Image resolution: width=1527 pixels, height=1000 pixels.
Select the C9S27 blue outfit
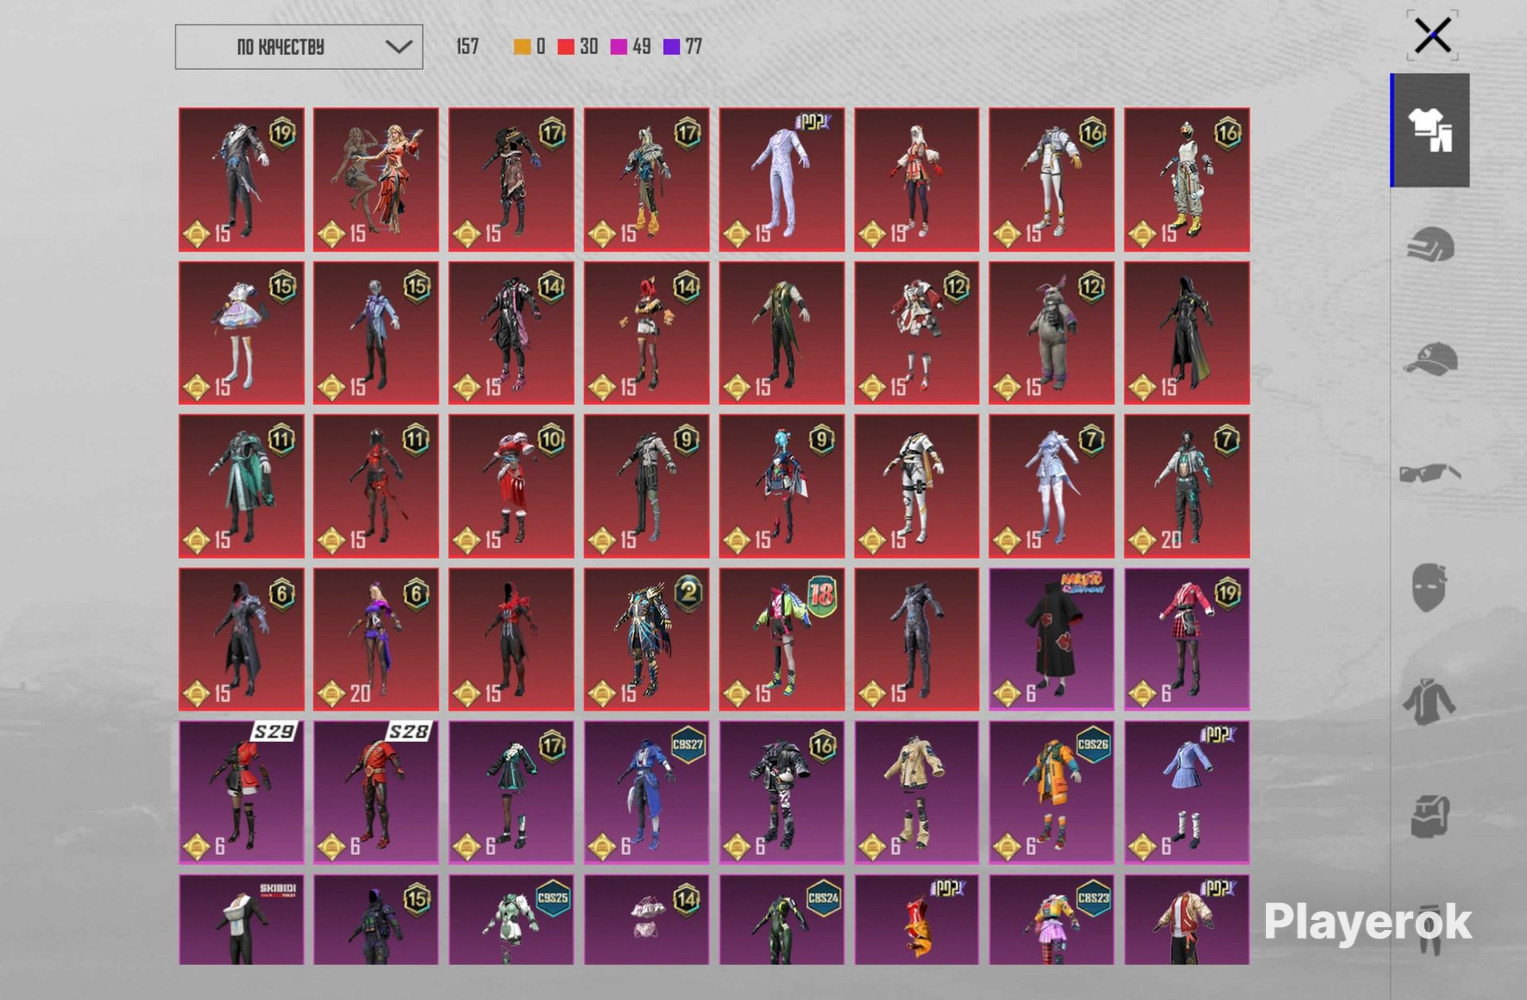point(647,793)
